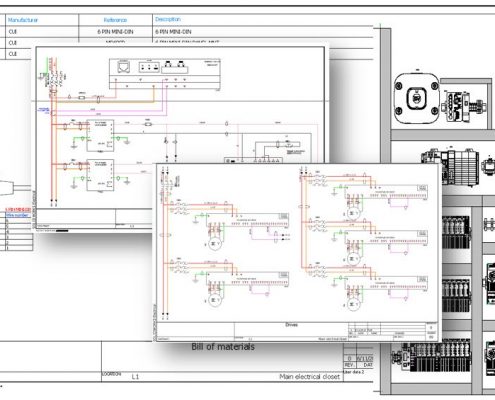Click the first CUI manufacturer cell
This screenshot has width=495, height=400.
tap(13, 32)
